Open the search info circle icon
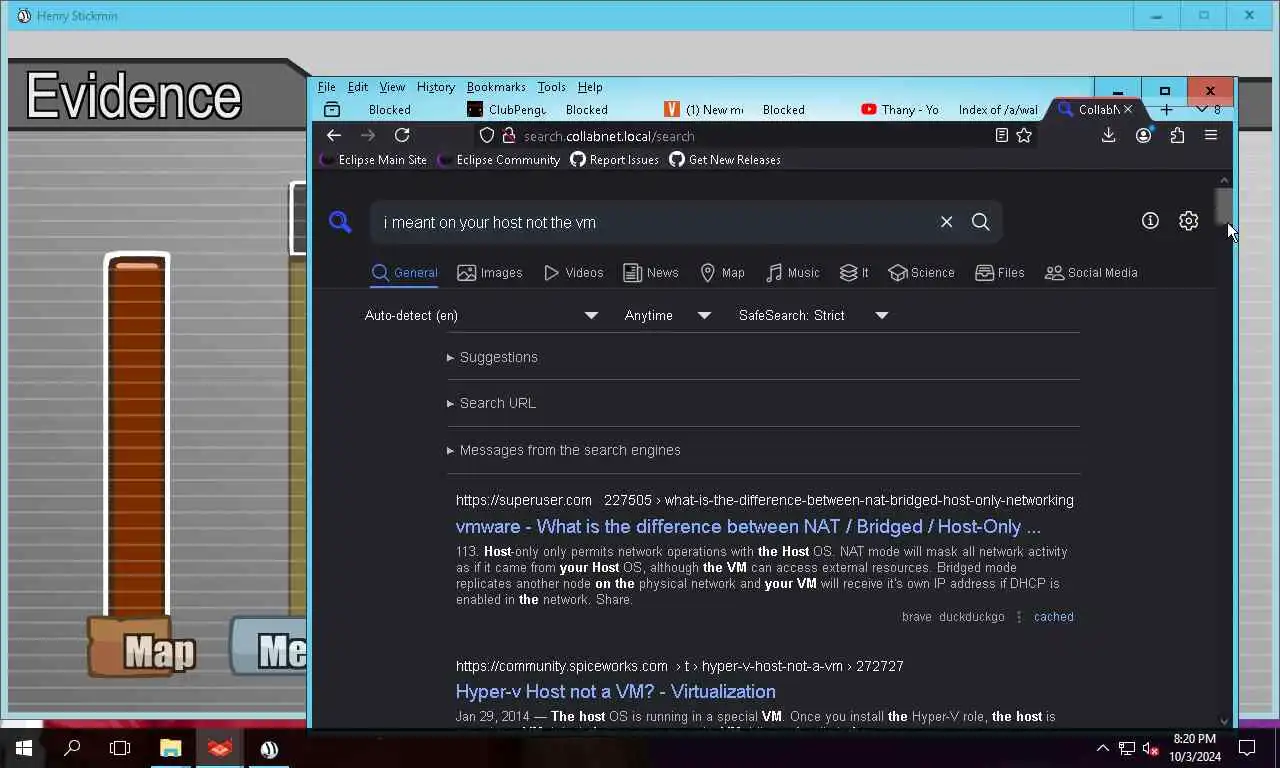This screenshot has height=768, width=1280. pos(1150,221)
